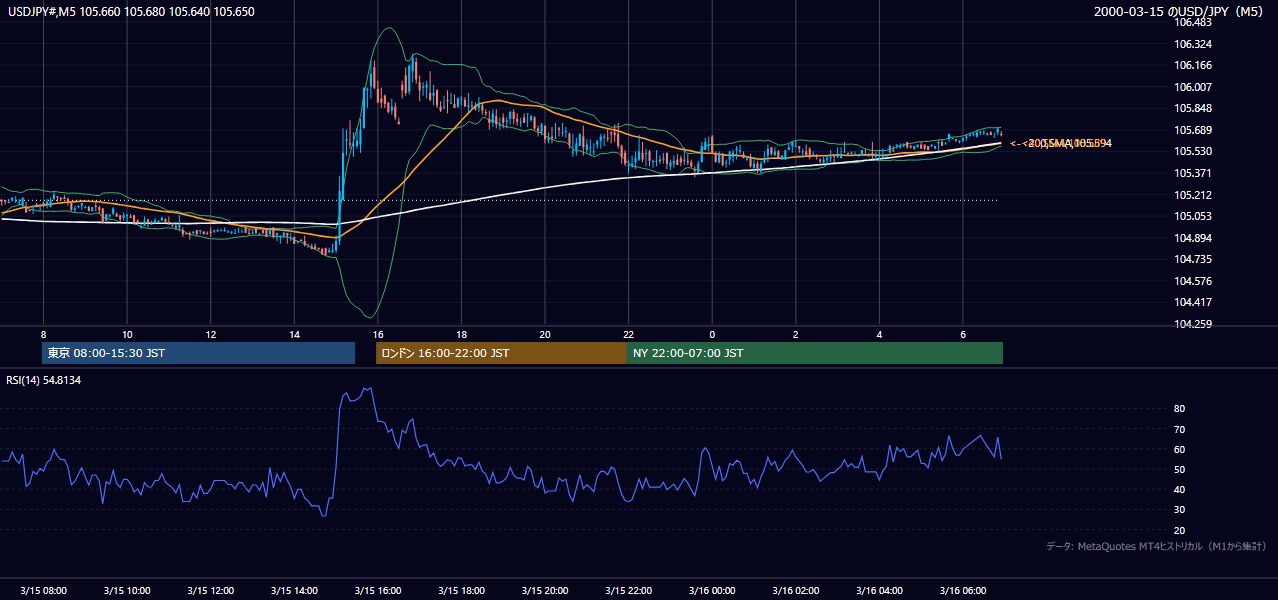
Task: Click hour label 2 on price chart time axis
Action: pos(795,334)
